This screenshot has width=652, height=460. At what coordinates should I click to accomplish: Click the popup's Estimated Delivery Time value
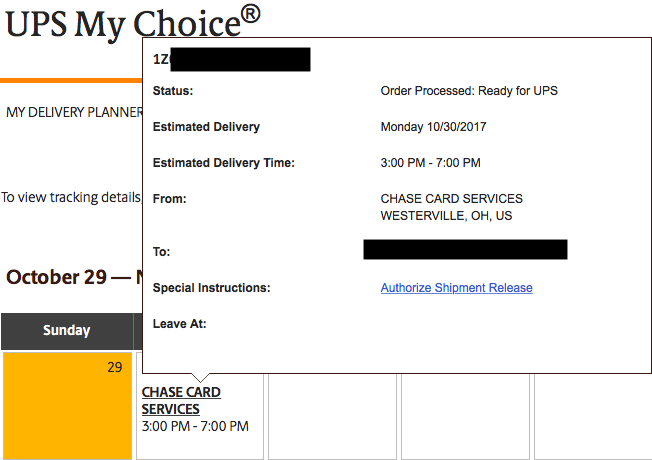pyautogui.click(x=430, y=163)
